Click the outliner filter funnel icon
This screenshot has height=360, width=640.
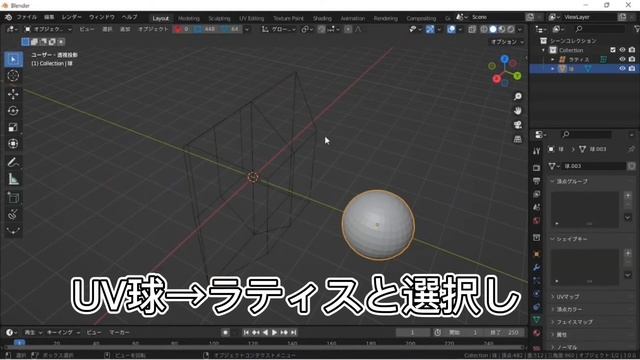pyautogui.click(x=637, y=29)
